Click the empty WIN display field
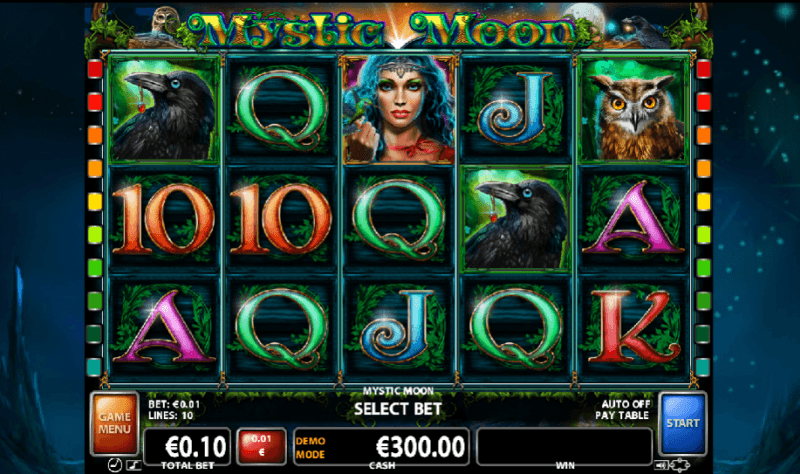 point(564,448)
